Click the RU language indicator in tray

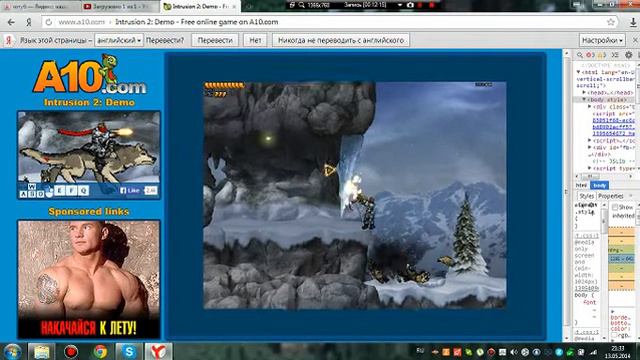click(420, 351)
